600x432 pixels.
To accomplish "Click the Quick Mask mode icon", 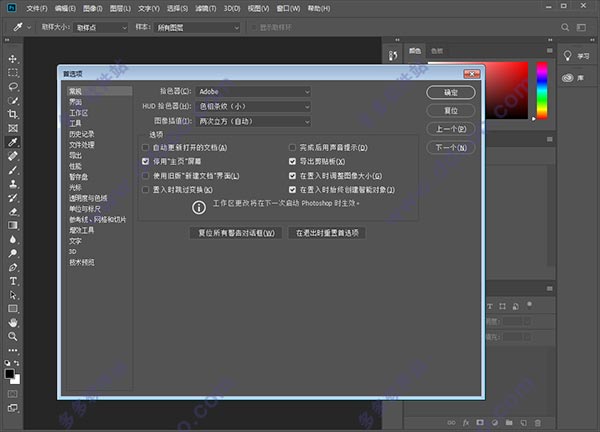I will pyautogui.click(x=13, y=394).
